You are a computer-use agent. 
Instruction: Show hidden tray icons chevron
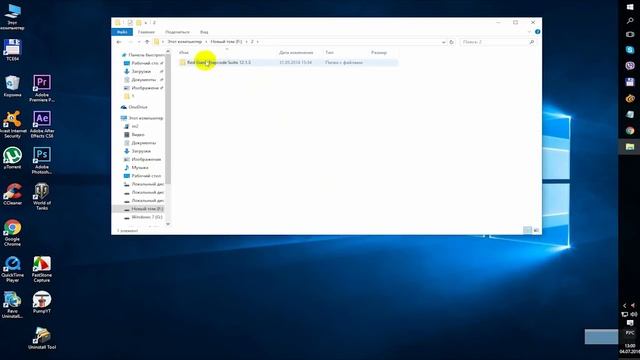tap(624, 305)
